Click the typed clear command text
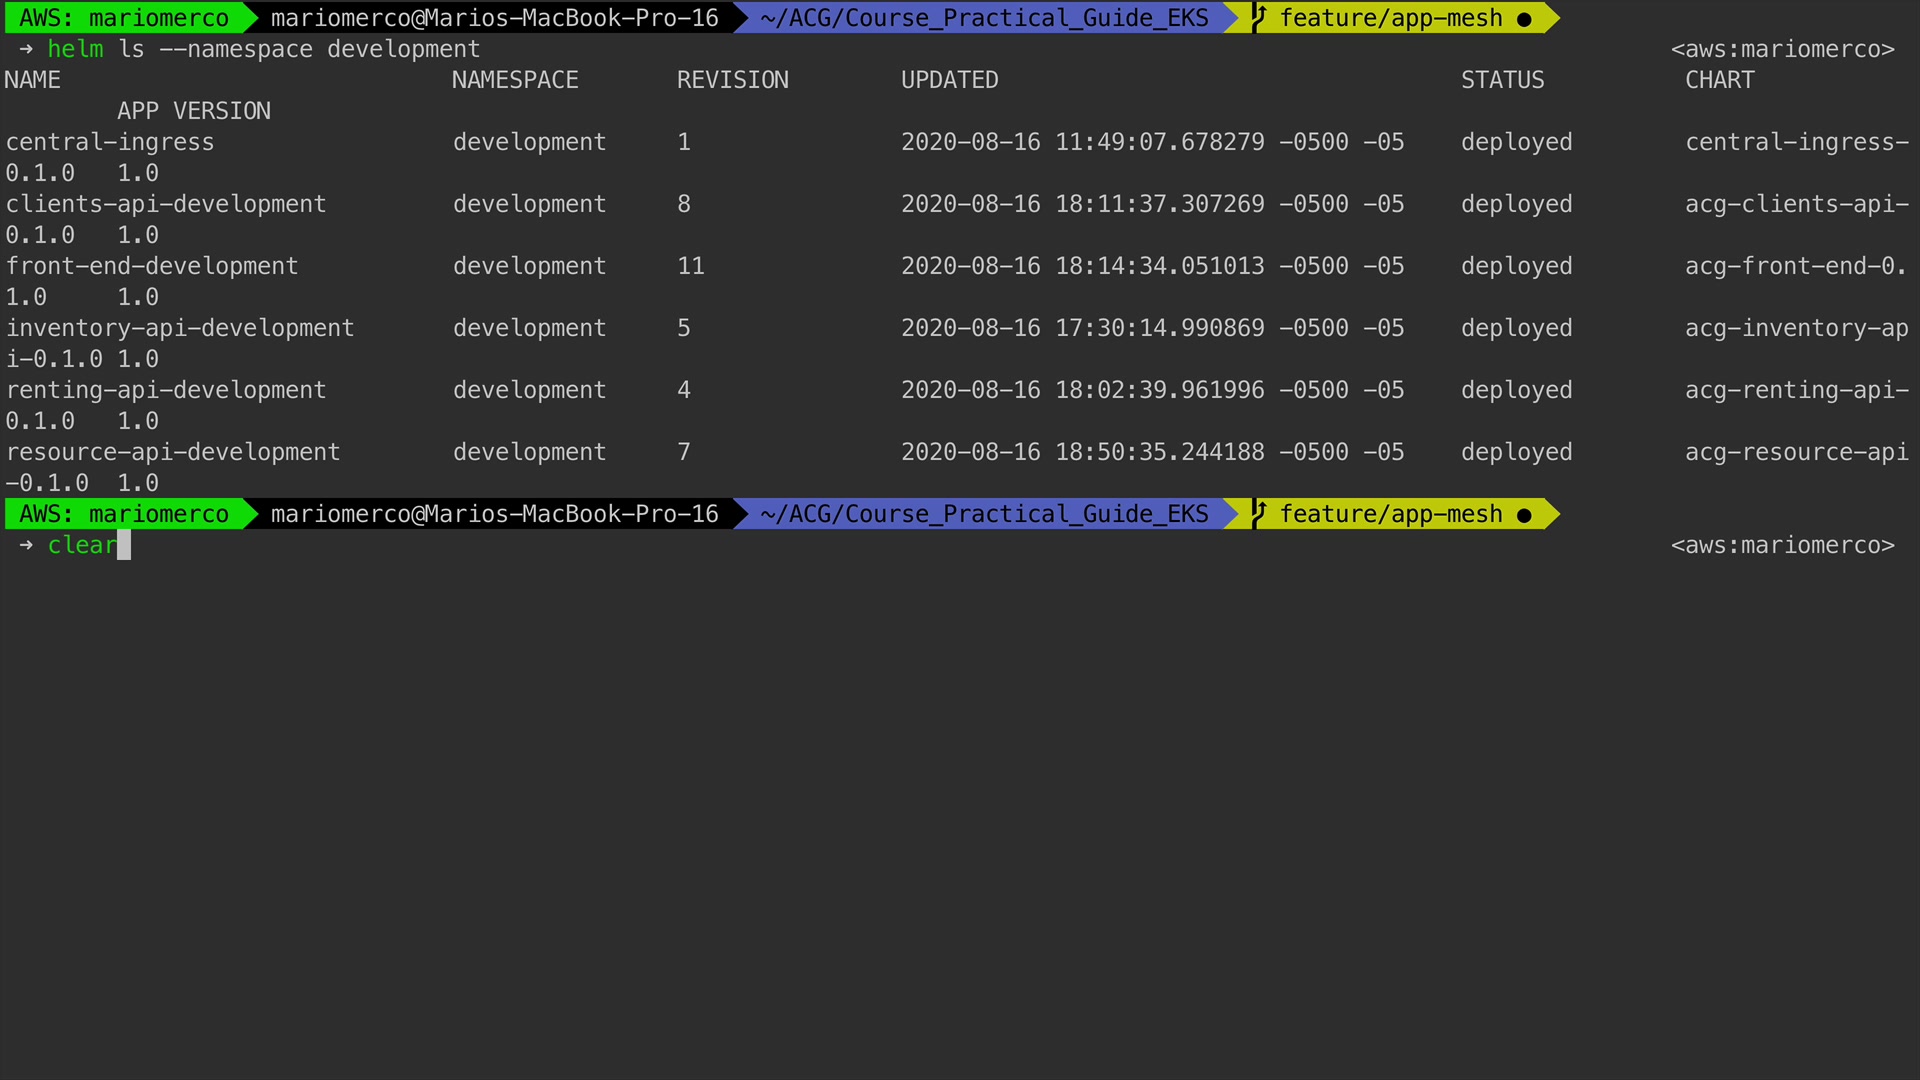This screenshot has width=1920, height=1080. [82, 545]
